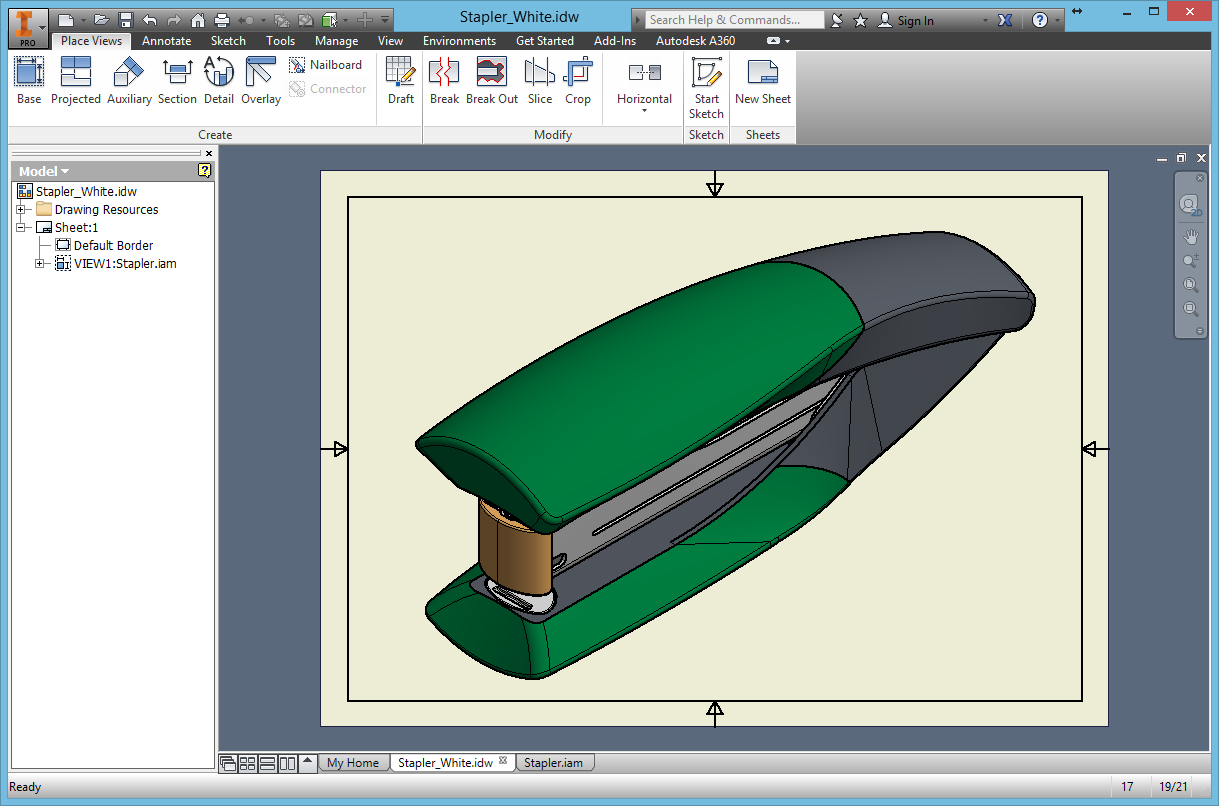This screenshot has width=1219, height=806.
Task: Select the Pan hand tool in navigation bar
Action: click(1190, 237)
